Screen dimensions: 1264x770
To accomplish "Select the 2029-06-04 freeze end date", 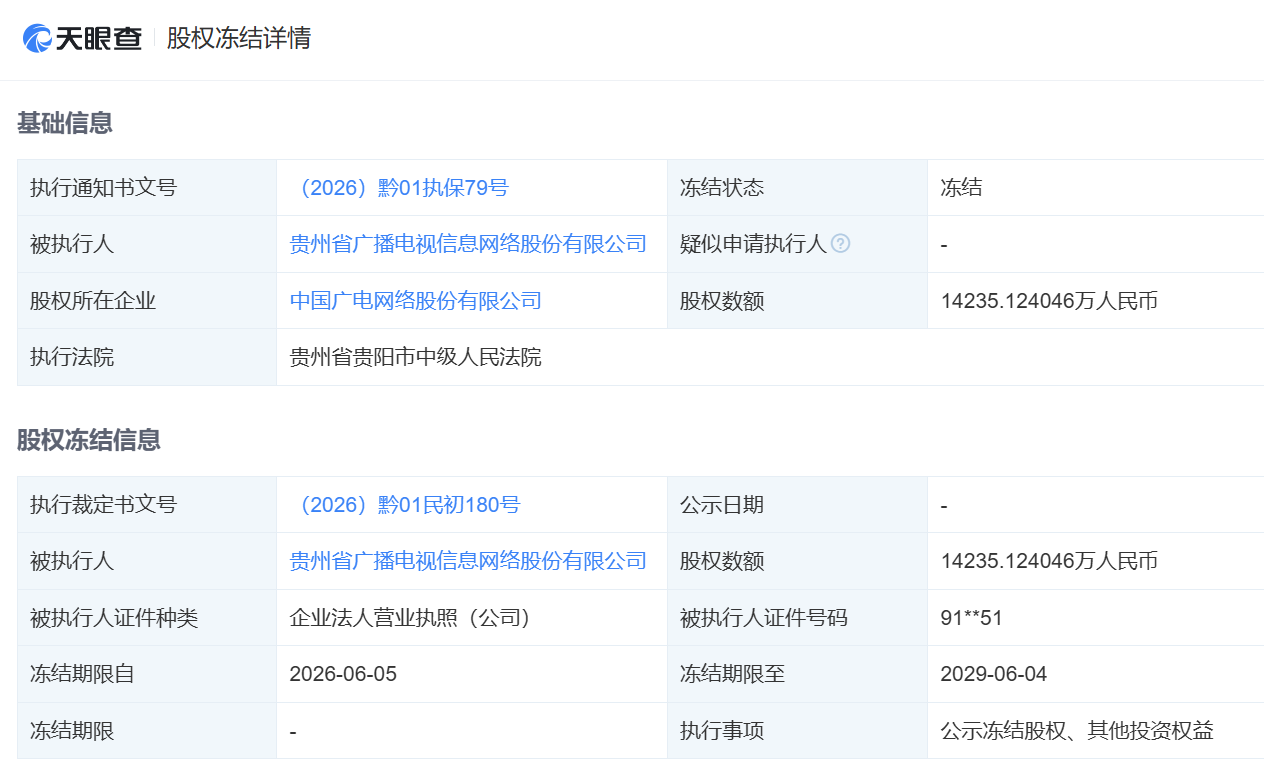I will (x=994, y=674).
